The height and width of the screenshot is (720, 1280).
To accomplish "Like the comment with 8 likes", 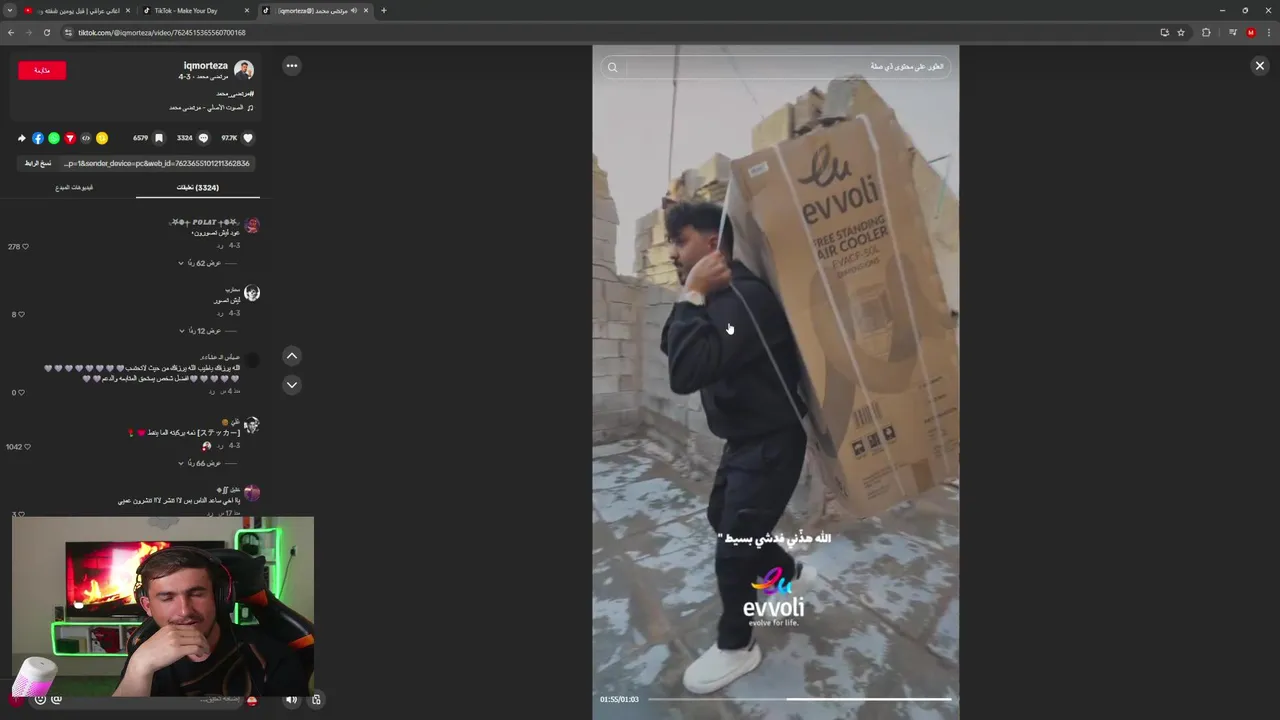I will 21,314.
